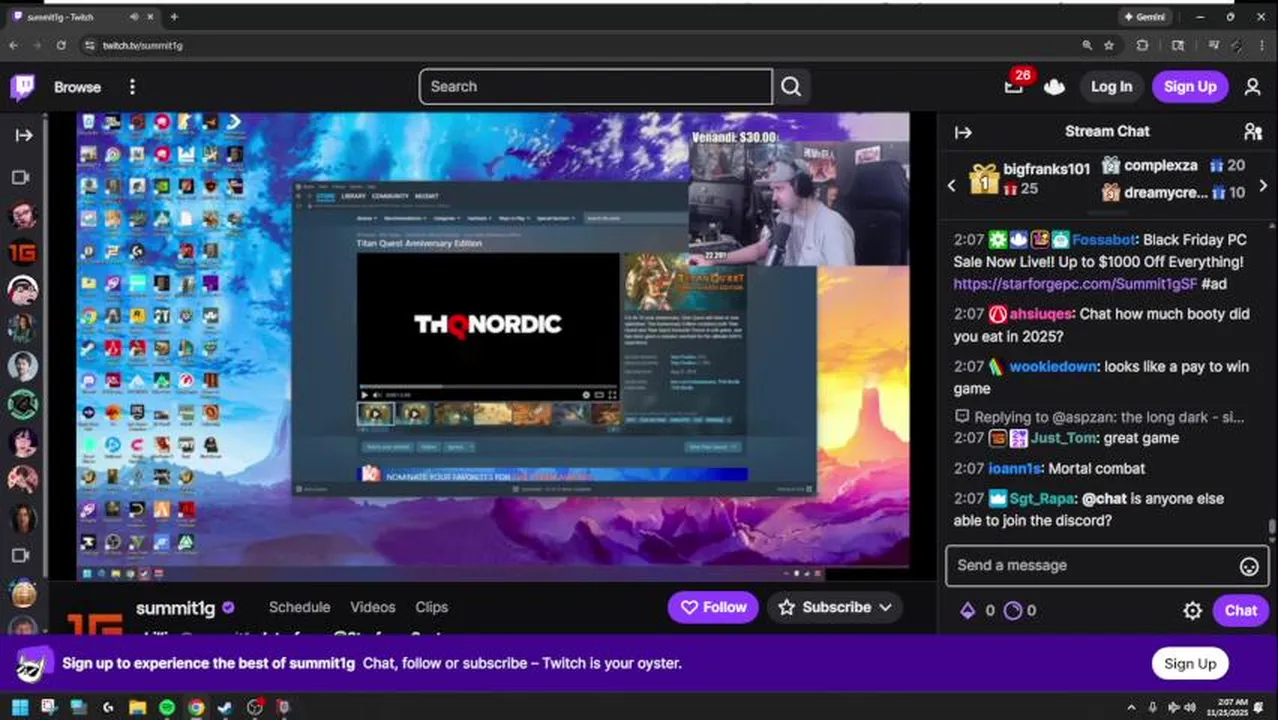The width and height of the screenshot is (1278, 720).
Task: Open the chat community users icon
Action: click(1252, 132)
